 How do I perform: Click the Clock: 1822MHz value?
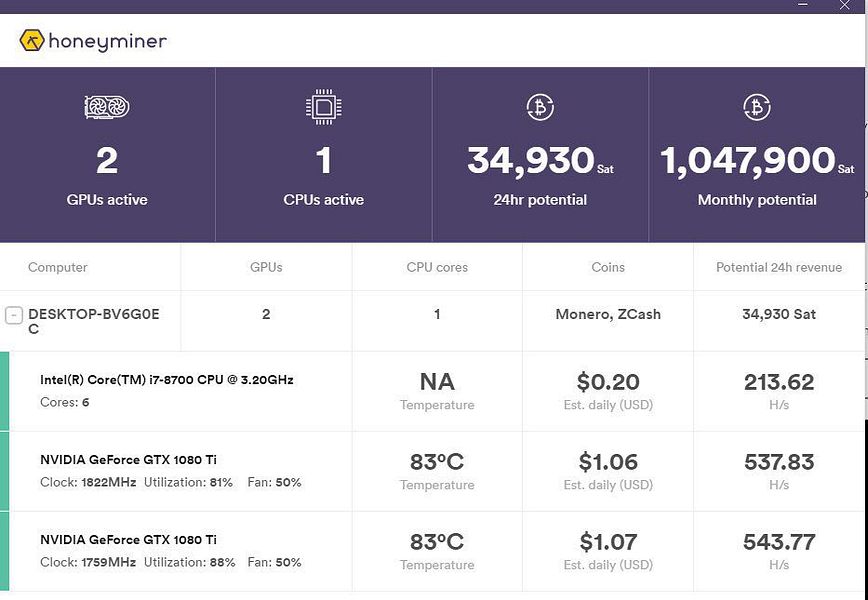(x=88, y=482)
